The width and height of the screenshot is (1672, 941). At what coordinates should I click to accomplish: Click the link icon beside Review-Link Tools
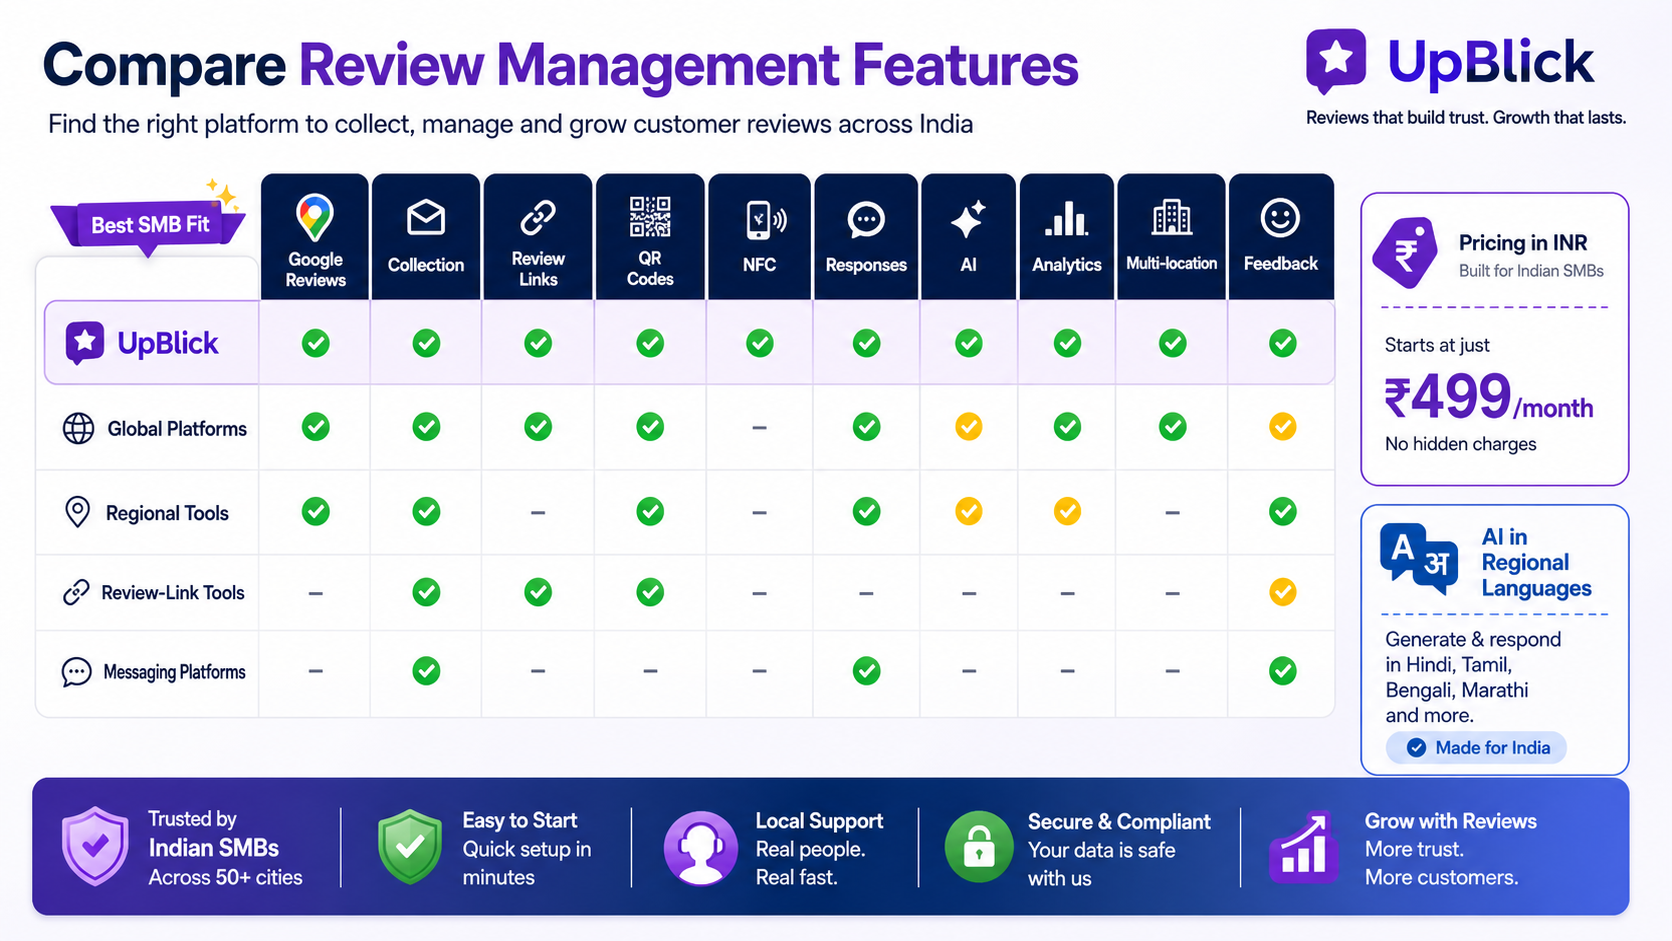(76, 592)
